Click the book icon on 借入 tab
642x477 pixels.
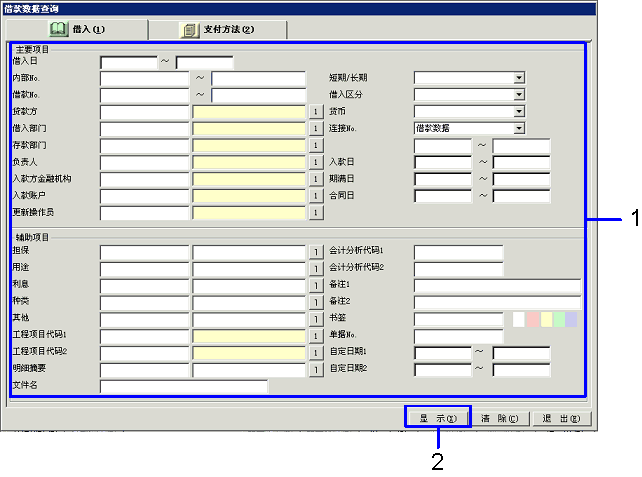59,29
